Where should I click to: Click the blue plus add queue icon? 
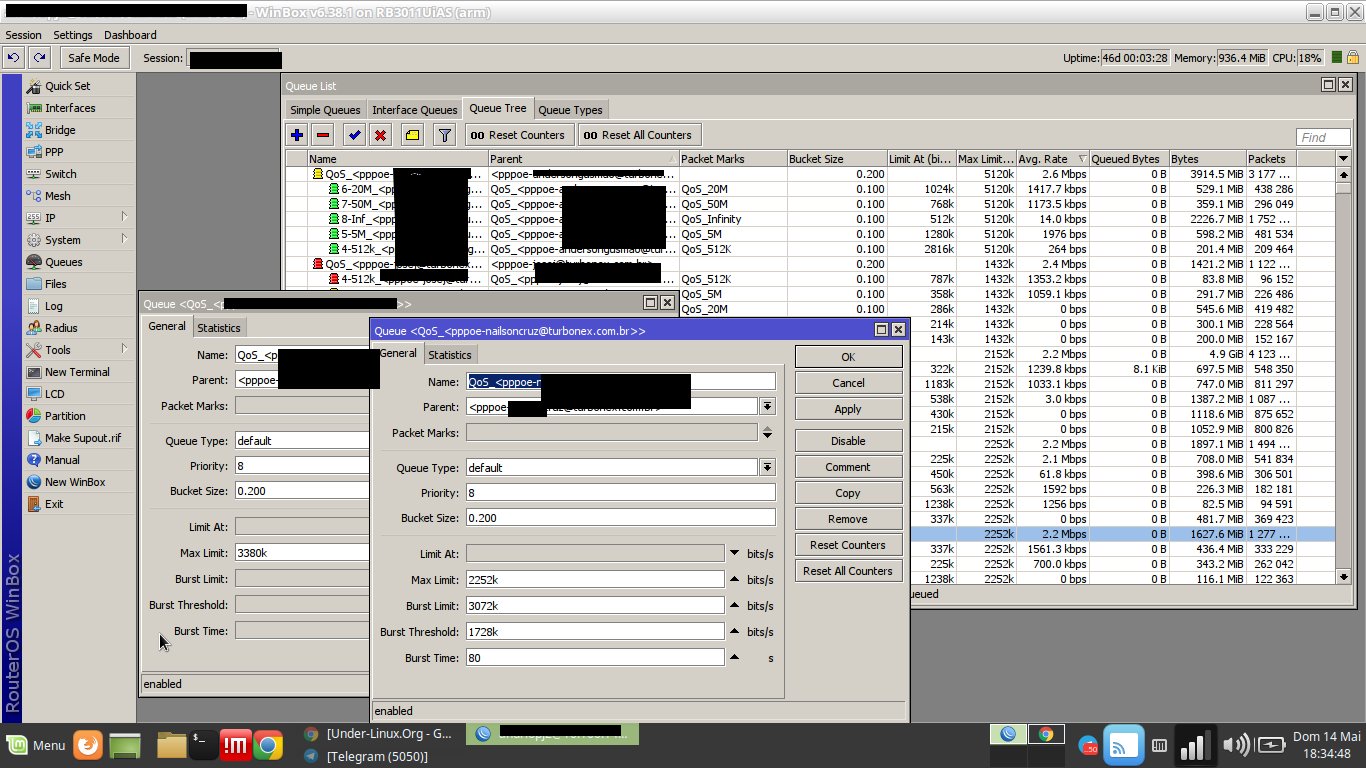297,135
